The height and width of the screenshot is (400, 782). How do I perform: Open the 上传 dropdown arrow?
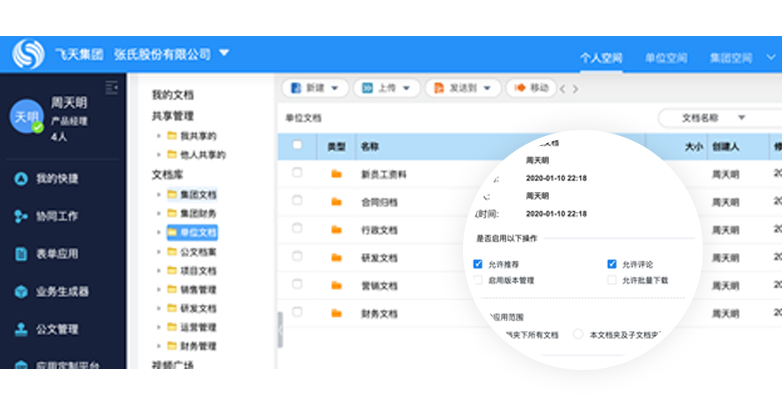pos(406,89)
